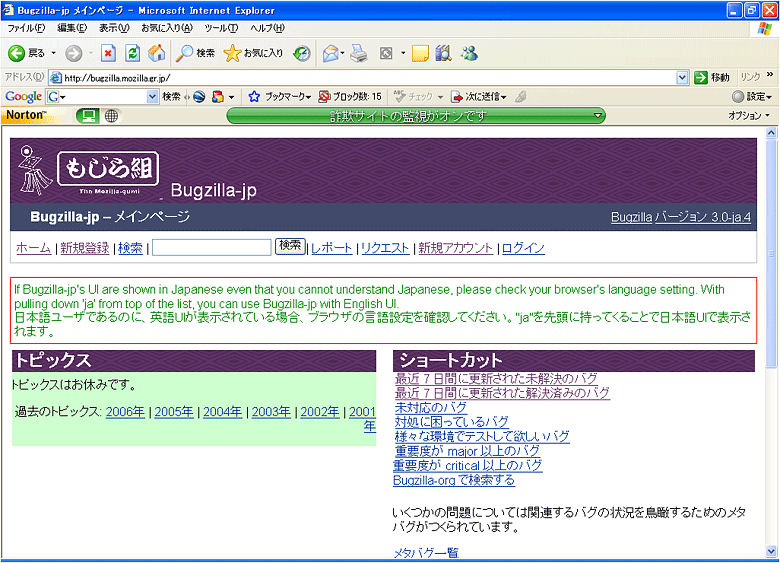Expand the toolbar chevron next to Links
Screen dimensions: 780x563
tap(770, 75)
